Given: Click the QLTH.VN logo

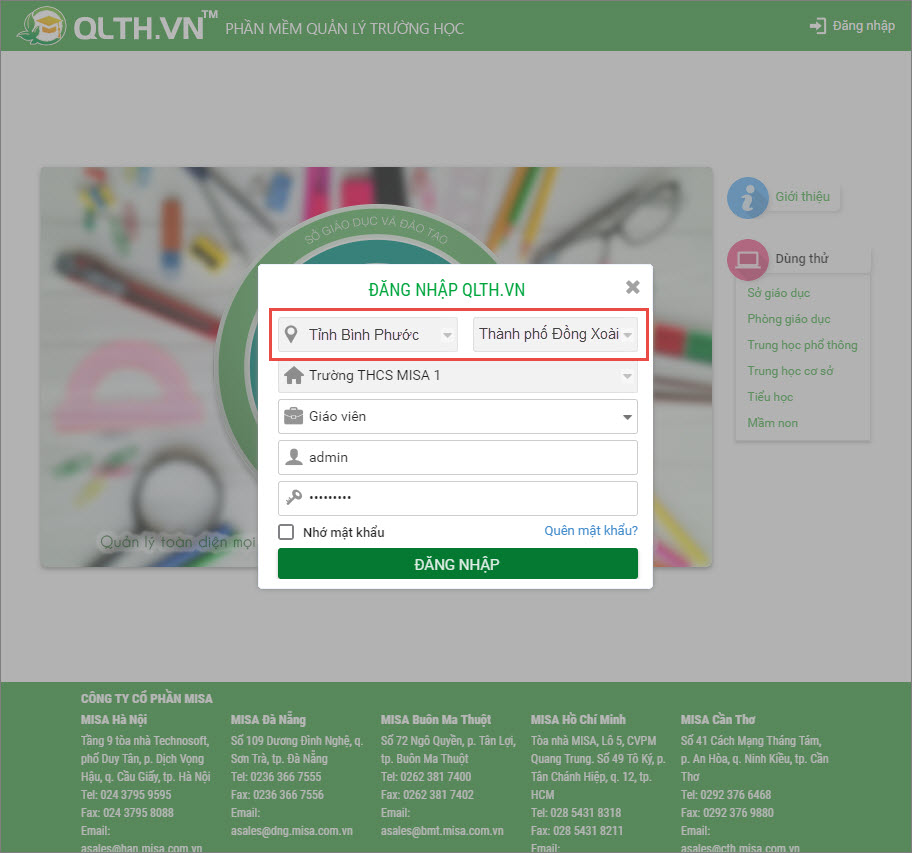Looking at the screenshot, I should pyautogui.click(x=116, y=26).
